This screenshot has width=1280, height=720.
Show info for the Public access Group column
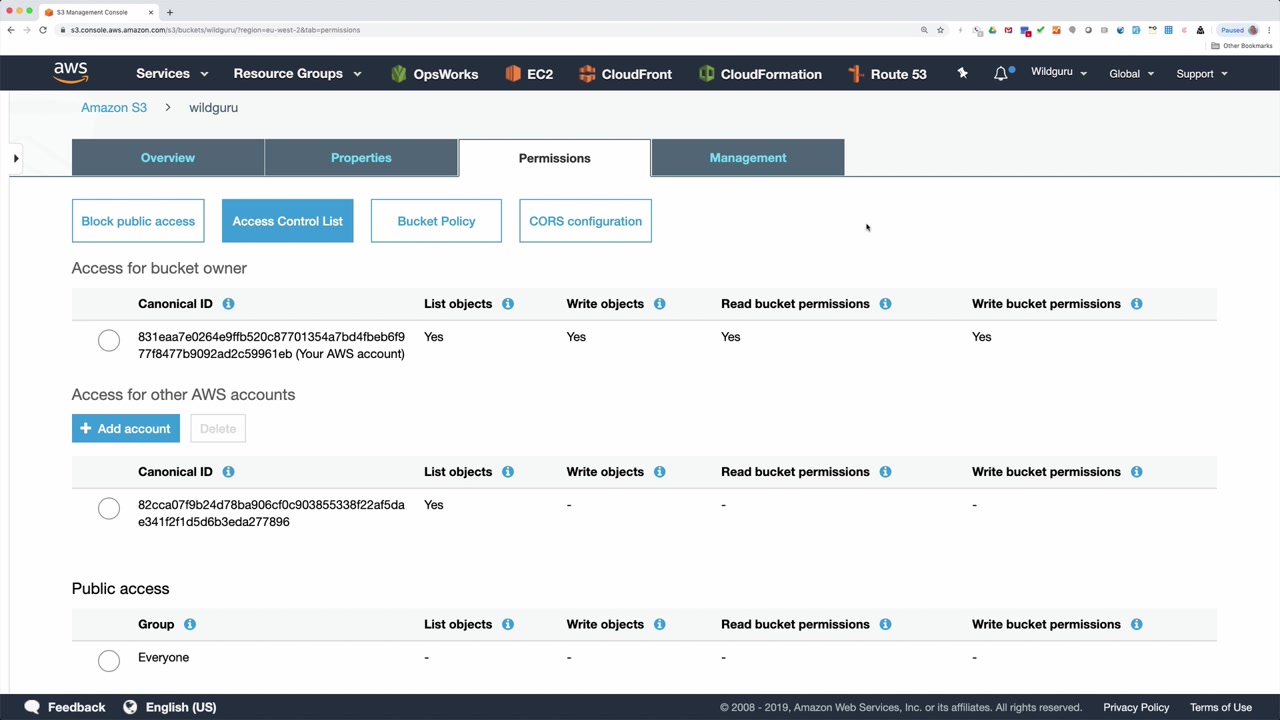point(190,624)
